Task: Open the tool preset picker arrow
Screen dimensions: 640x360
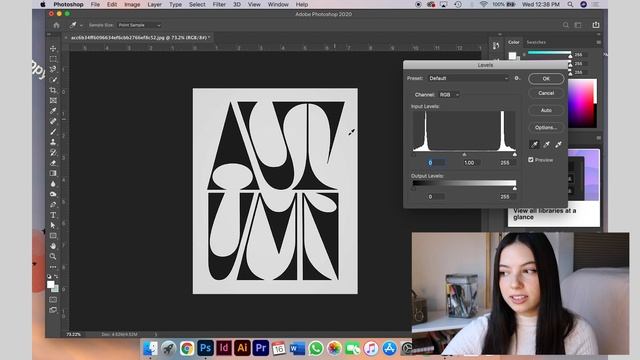Action: (x=81, y=25)
